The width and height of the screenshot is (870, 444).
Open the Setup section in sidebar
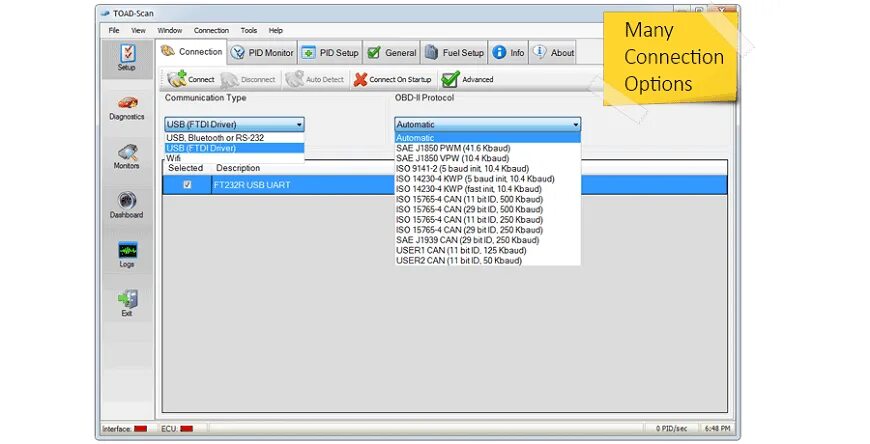[x=127, y=58]
